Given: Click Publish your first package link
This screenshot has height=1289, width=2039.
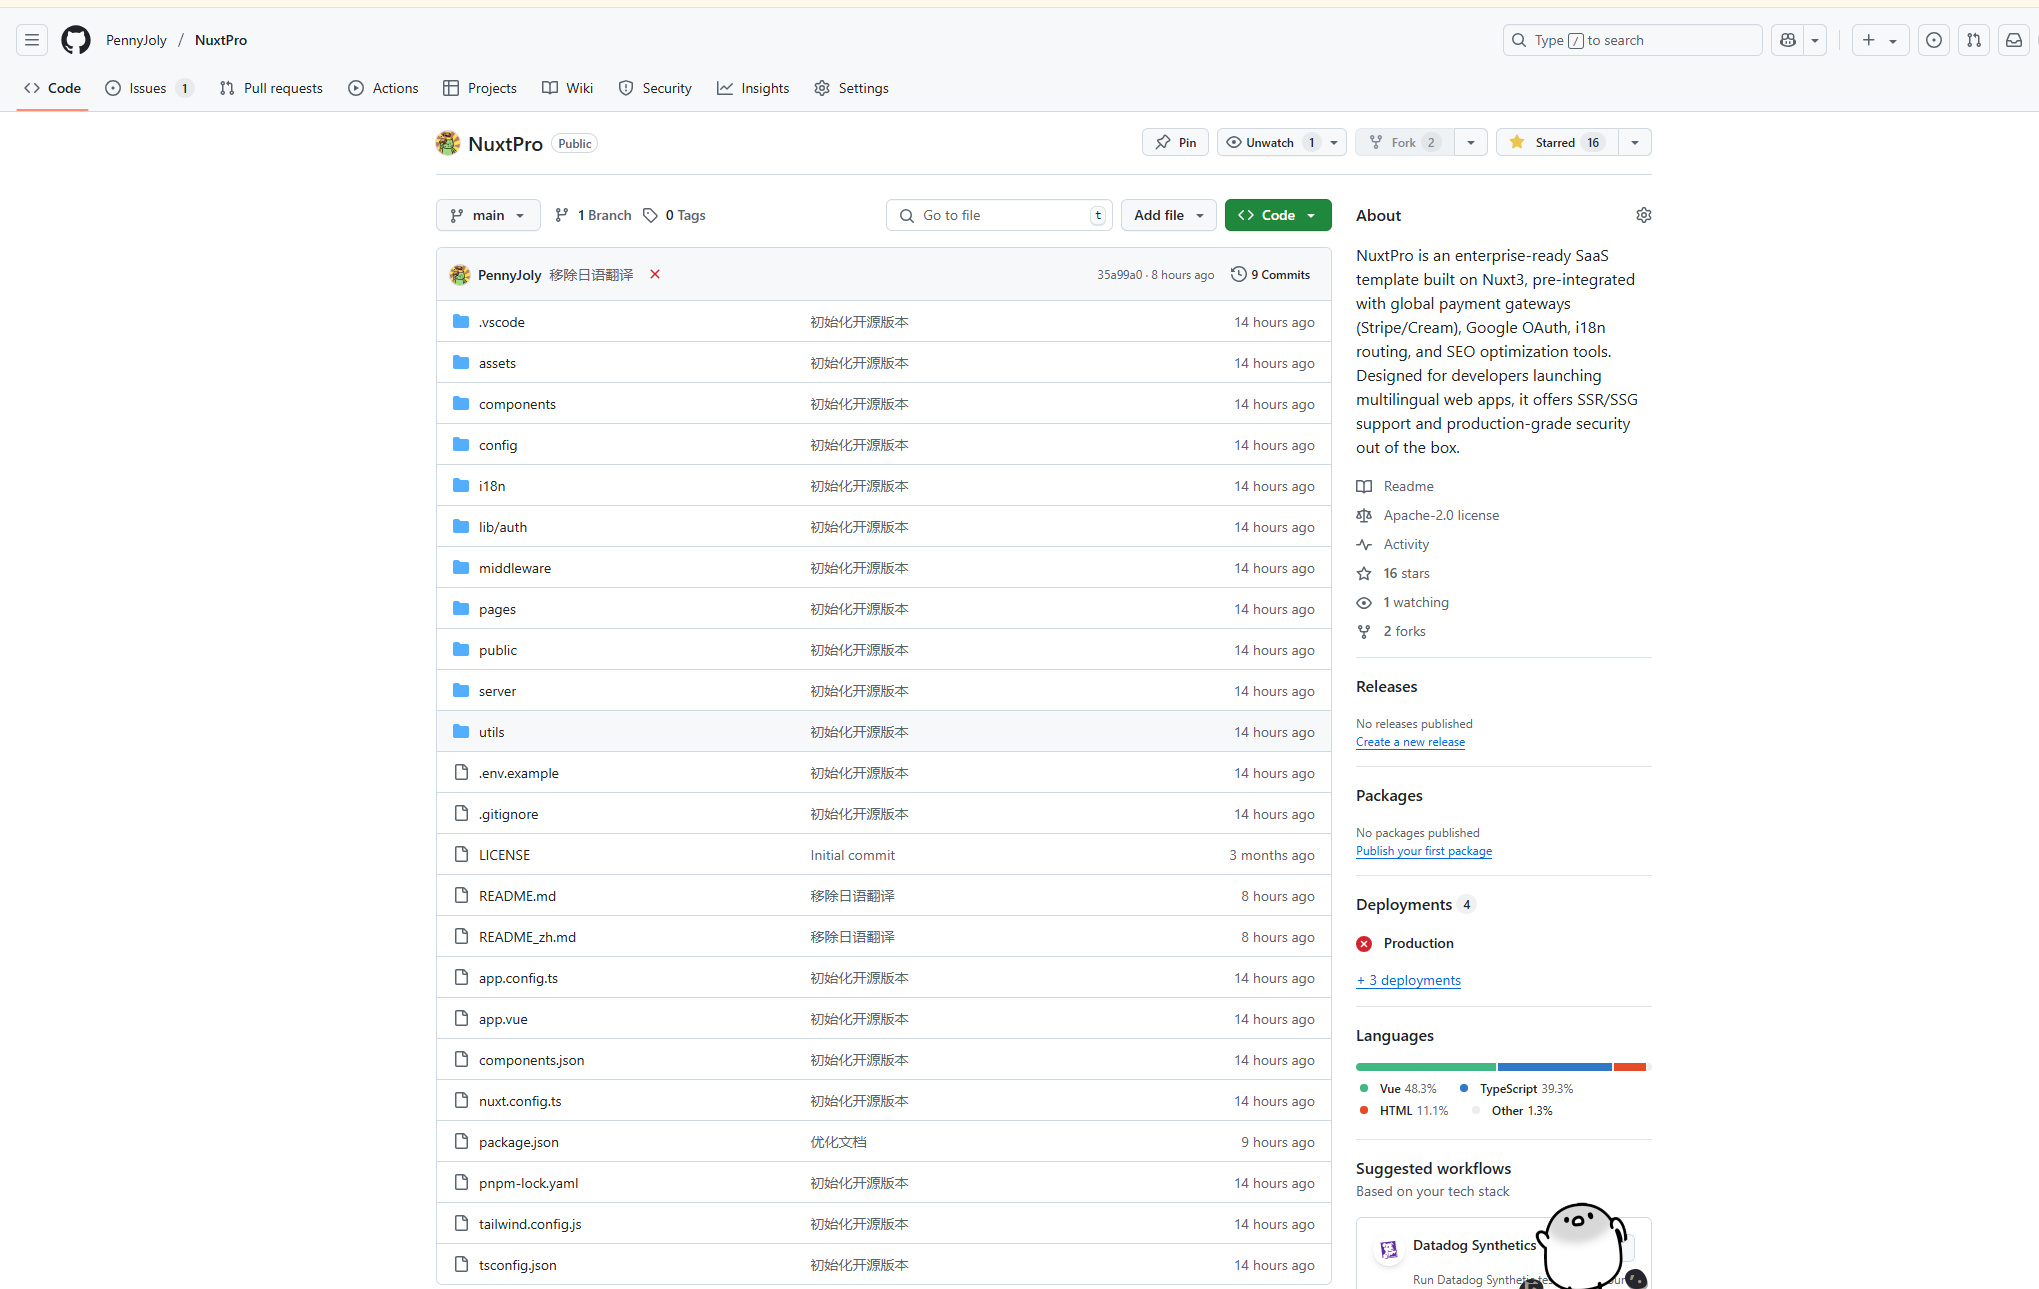Looking at the screenshot, I should pos(1424,851).
